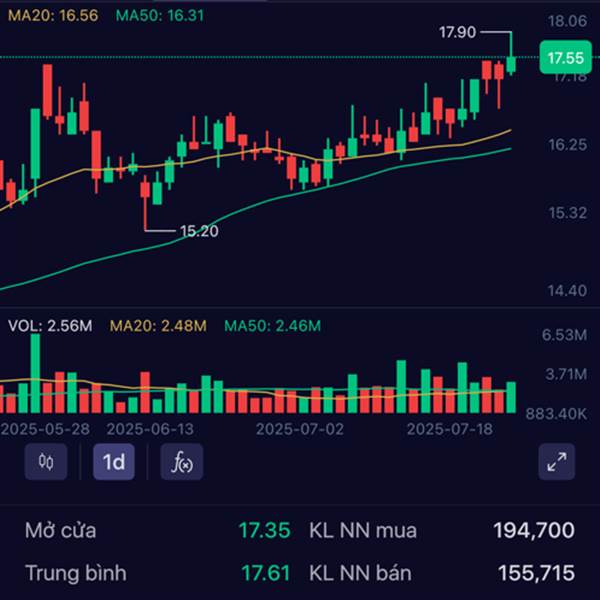This screenshot has width=600, height=600.
Task: Click the 16.25 price axis label
Action: pos(567,145)
